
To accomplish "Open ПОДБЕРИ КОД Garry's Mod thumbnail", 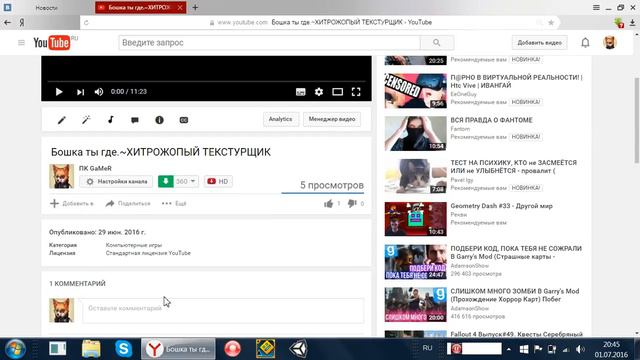I will (x=416, y=262).
